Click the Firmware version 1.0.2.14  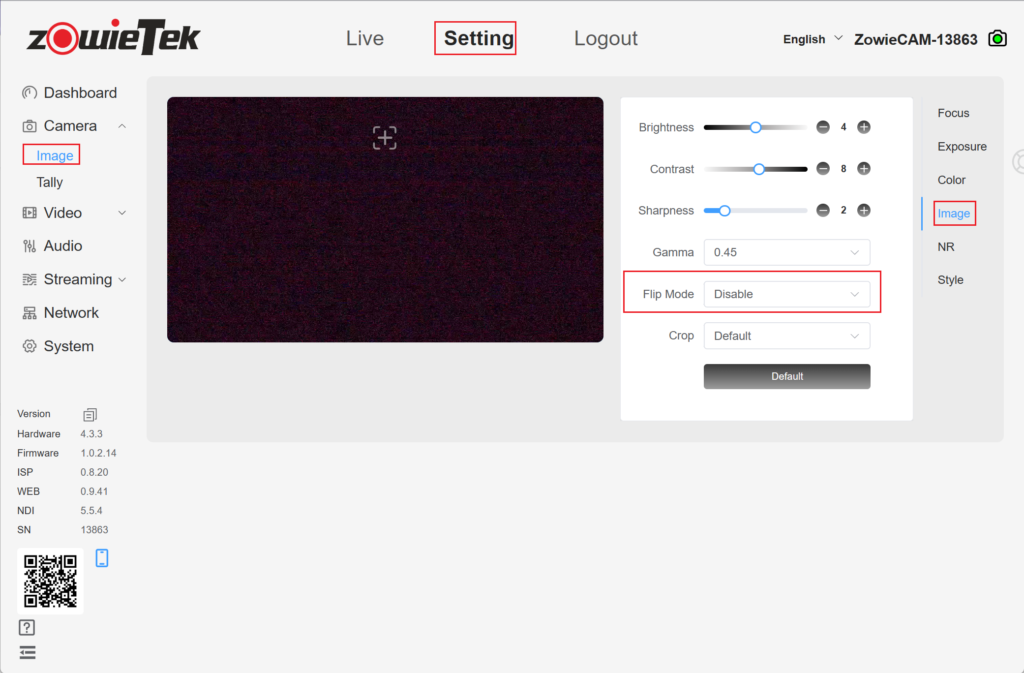point(99,453)
